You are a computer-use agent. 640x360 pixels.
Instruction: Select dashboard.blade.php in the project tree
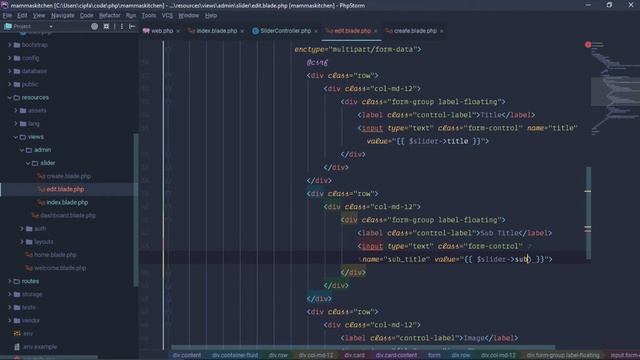(68, 216)
